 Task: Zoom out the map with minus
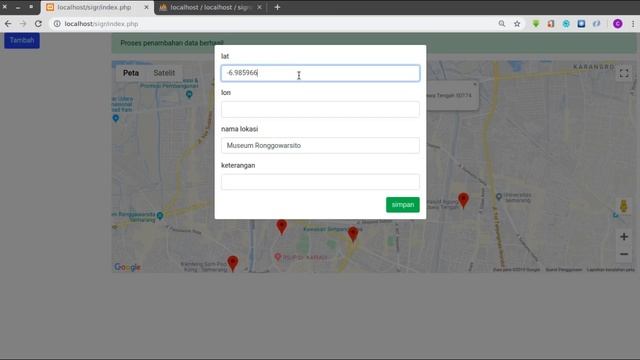click(x=624, y=254)
